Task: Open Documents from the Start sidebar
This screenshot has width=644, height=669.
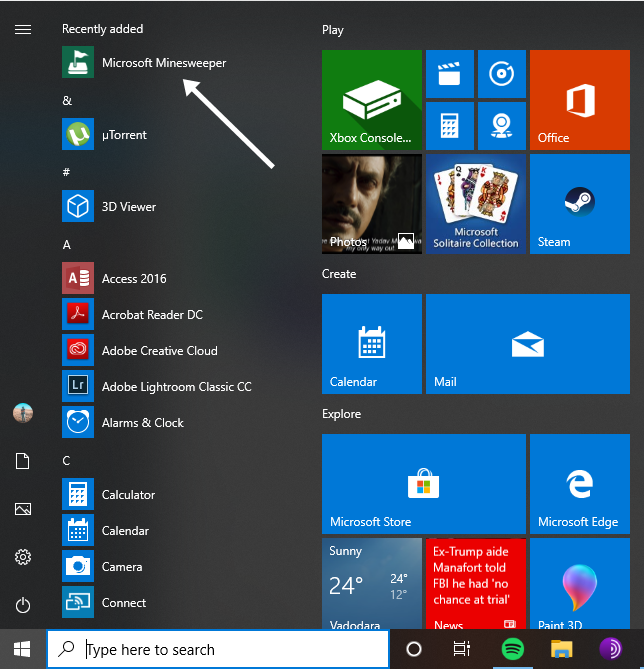Action: click(x=23, y=461)
